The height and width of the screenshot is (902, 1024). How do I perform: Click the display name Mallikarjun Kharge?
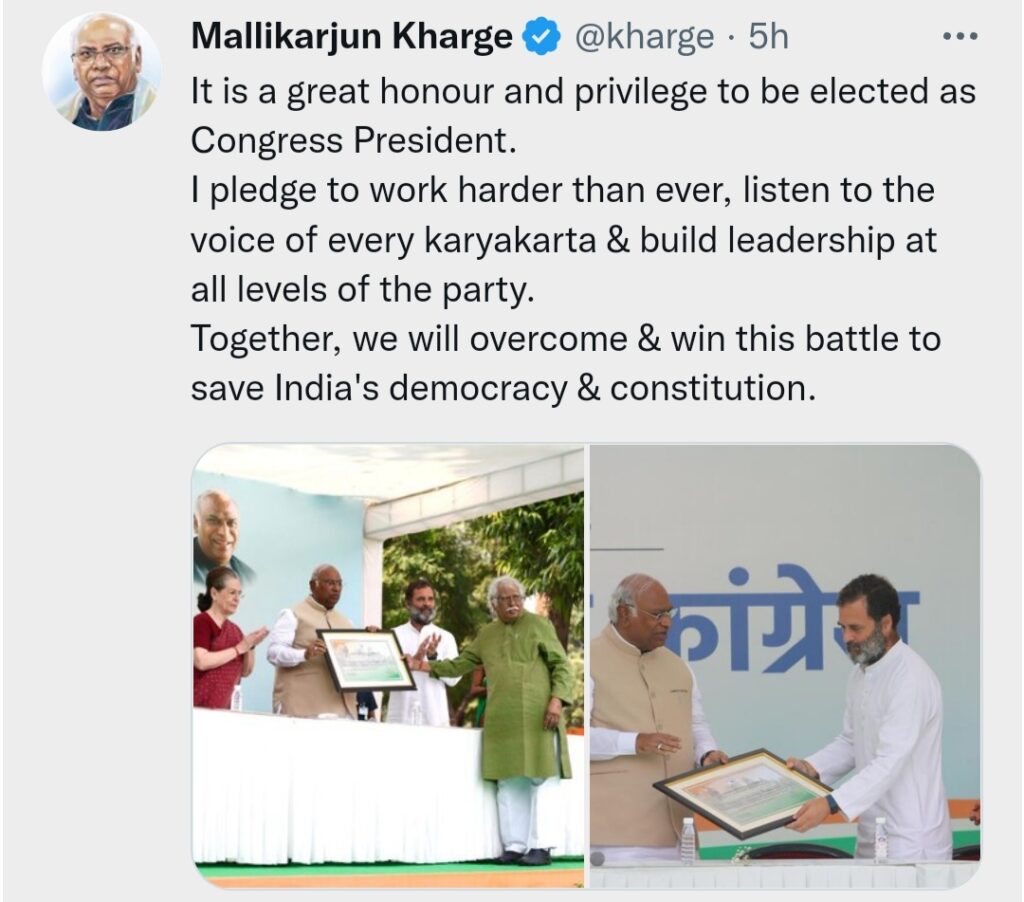pos(351,37)
